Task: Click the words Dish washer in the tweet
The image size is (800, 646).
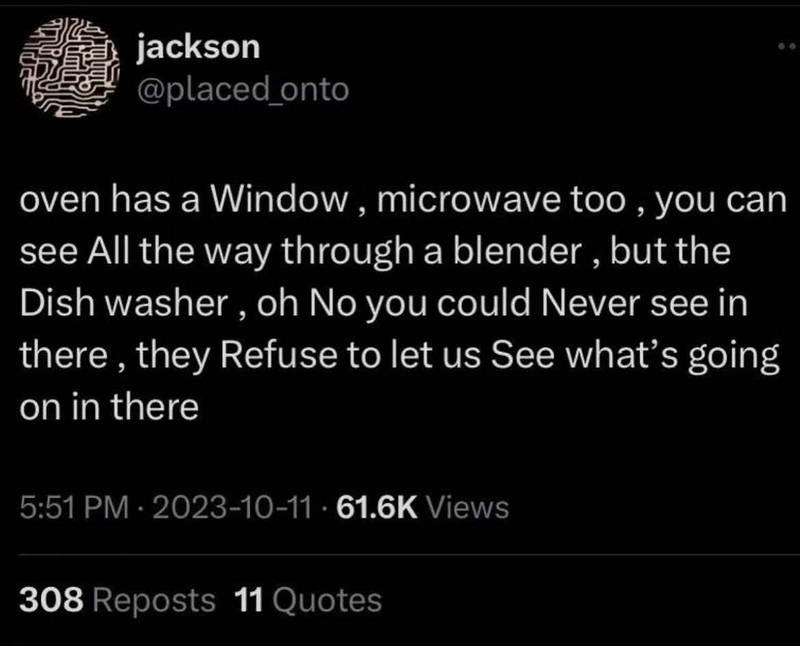Action: click(x=123, y=303)
